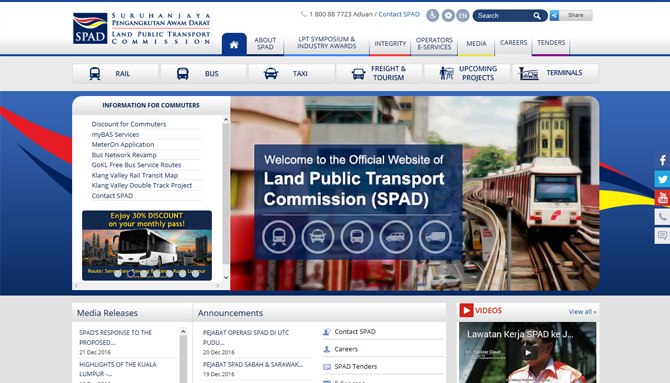Open the YouTube side icon
This screenshot has width=670, height=383.
tap(662, 198)
